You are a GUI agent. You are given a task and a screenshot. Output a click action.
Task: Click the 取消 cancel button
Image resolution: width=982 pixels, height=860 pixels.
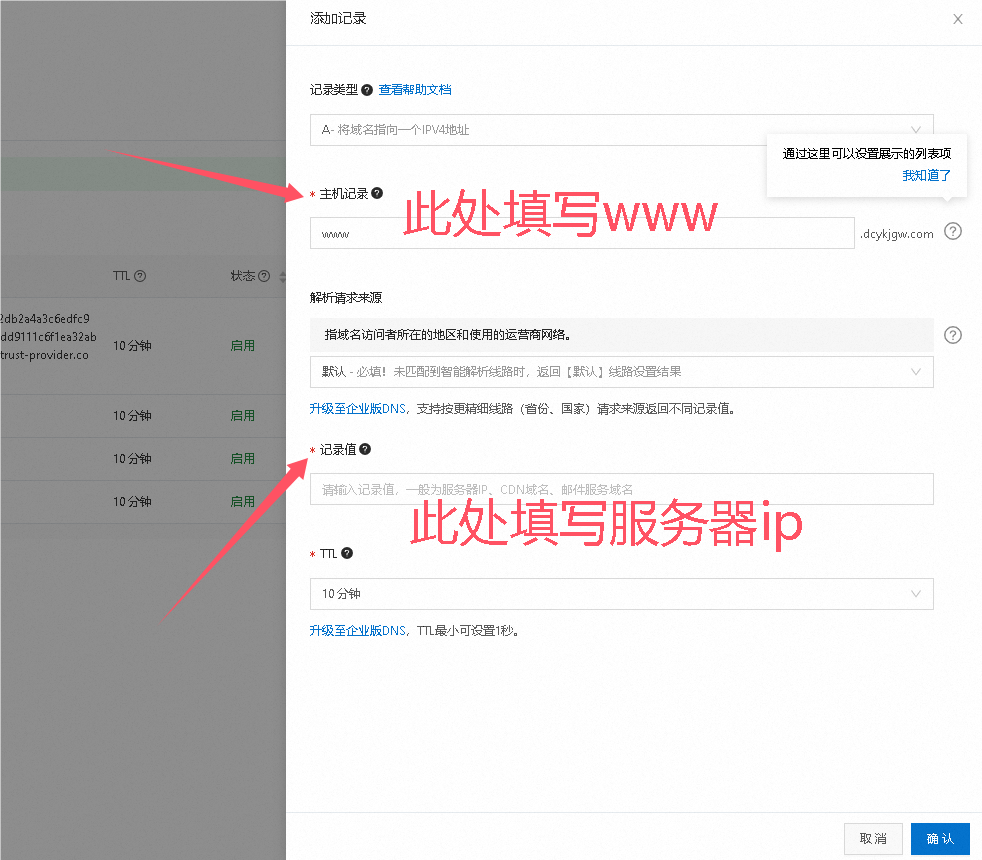(x=873, y=839)
